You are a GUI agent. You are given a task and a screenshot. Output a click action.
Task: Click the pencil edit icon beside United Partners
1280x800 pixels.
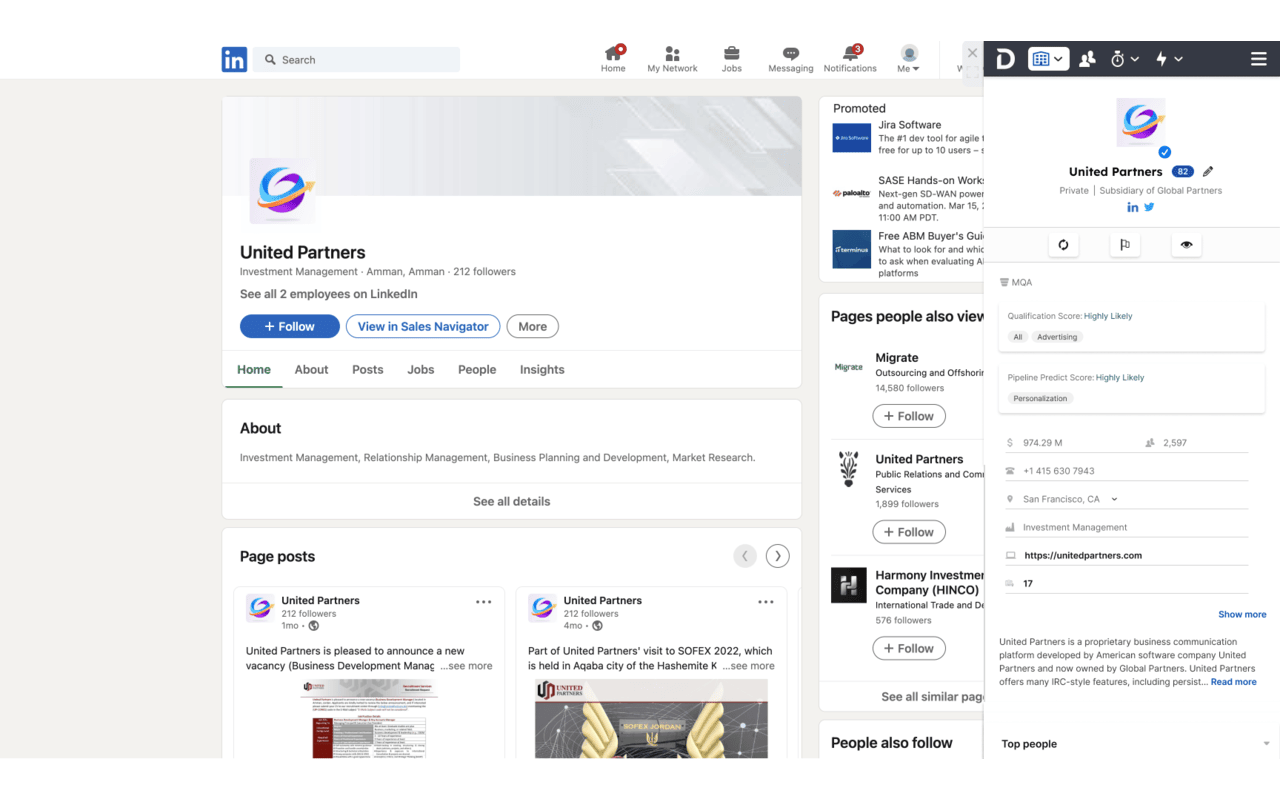(x=1208, y=171)
